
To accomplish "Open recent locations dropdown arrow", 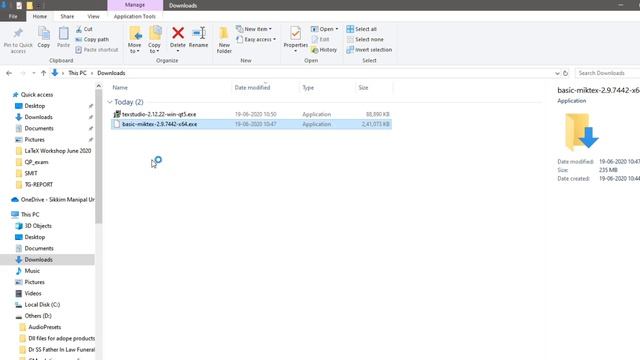I will click(x=33, y=73).
